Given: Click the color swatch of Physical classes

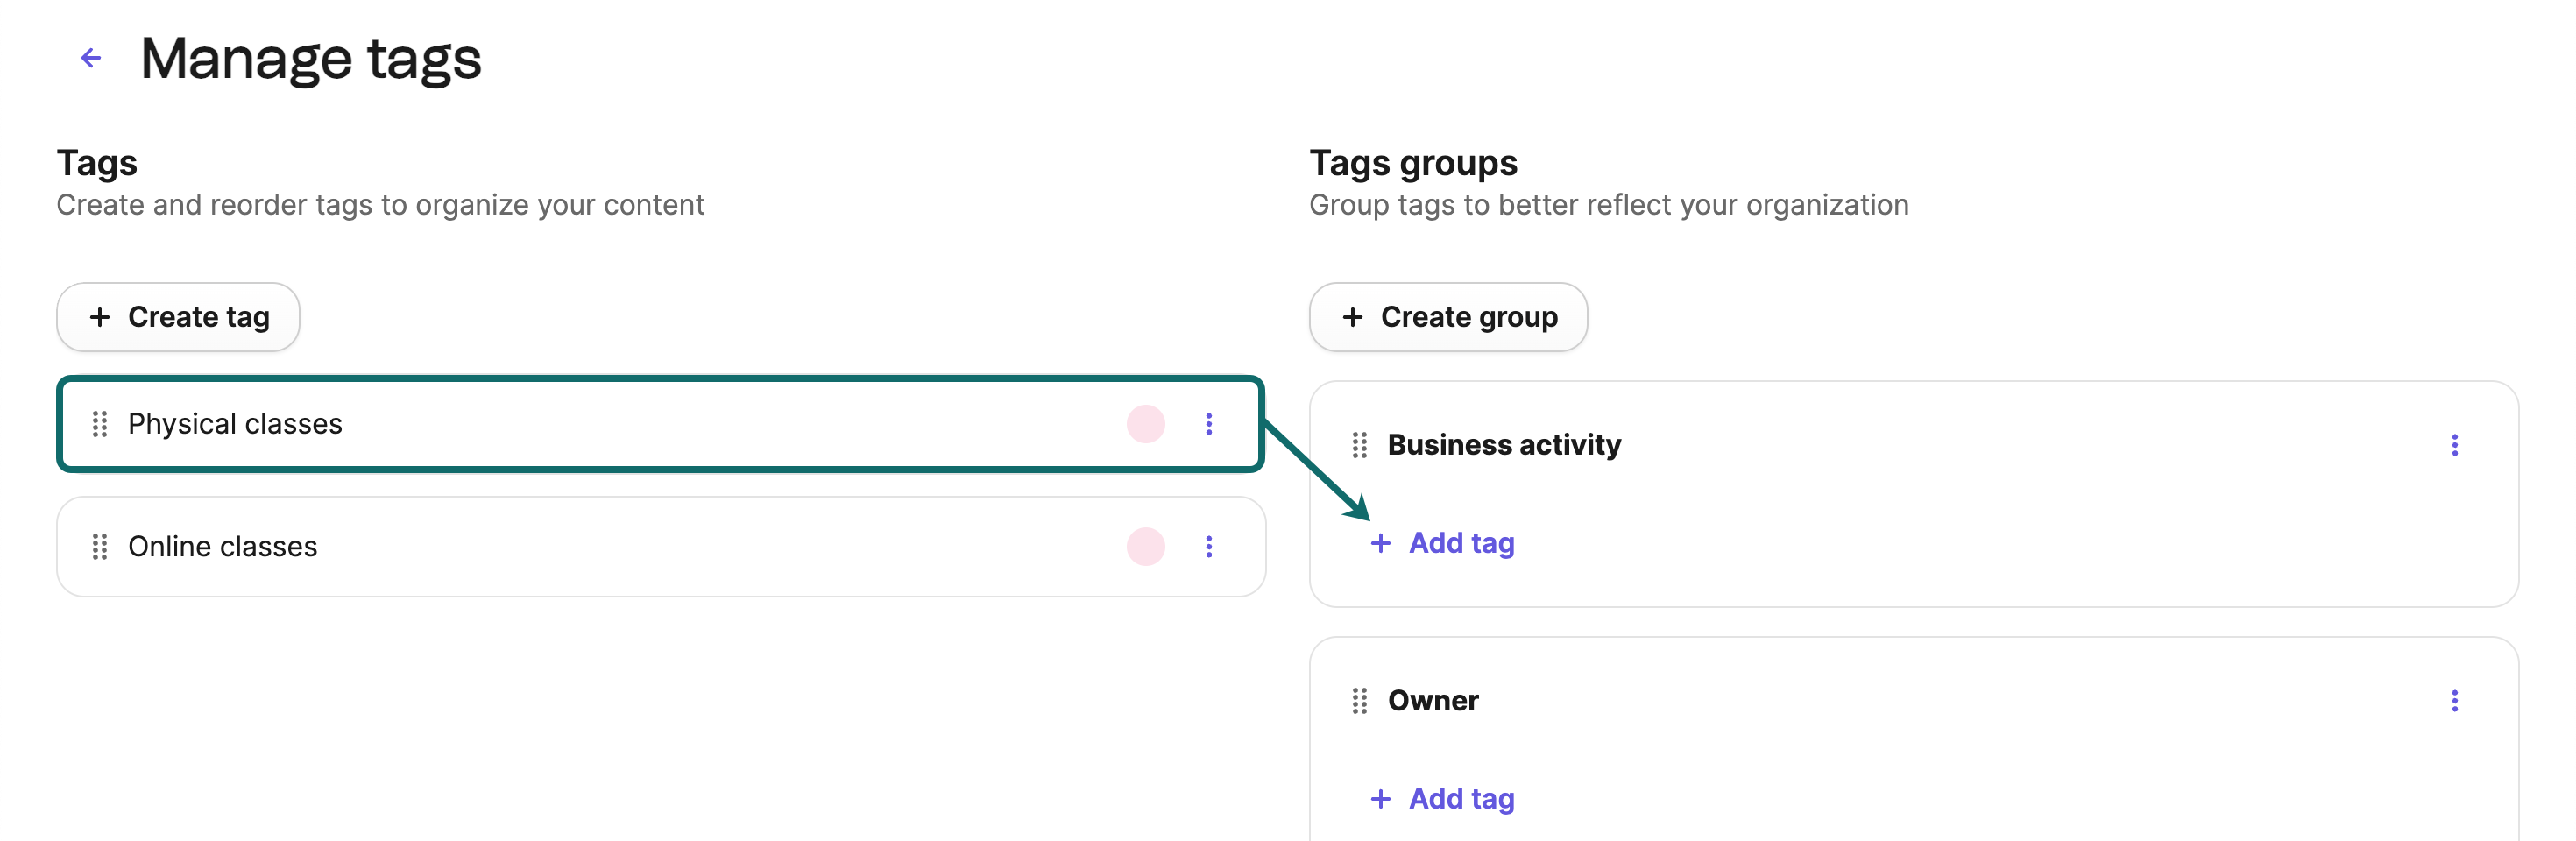Looking at the screenshot, I should tap(1144, 424).
